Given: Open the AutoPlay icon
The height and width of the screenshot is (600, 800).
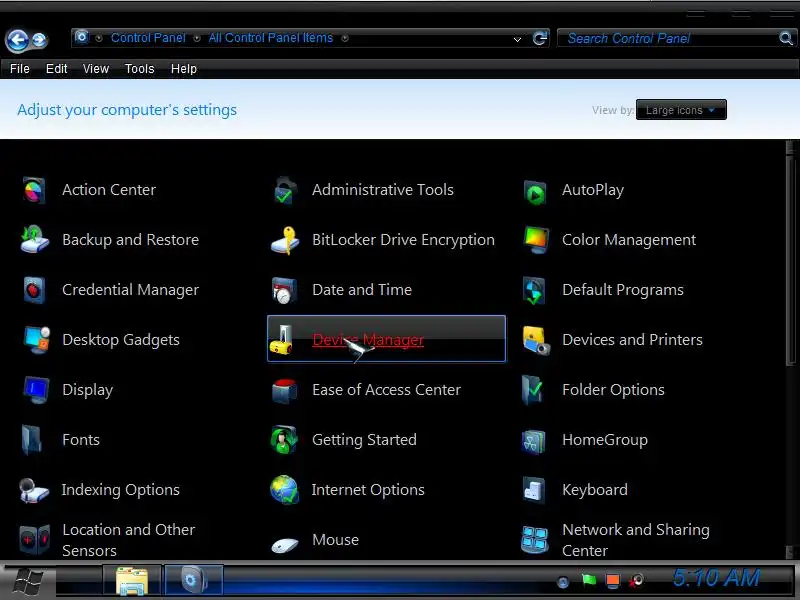Looking at the screenshot, I should coord(535,192).
